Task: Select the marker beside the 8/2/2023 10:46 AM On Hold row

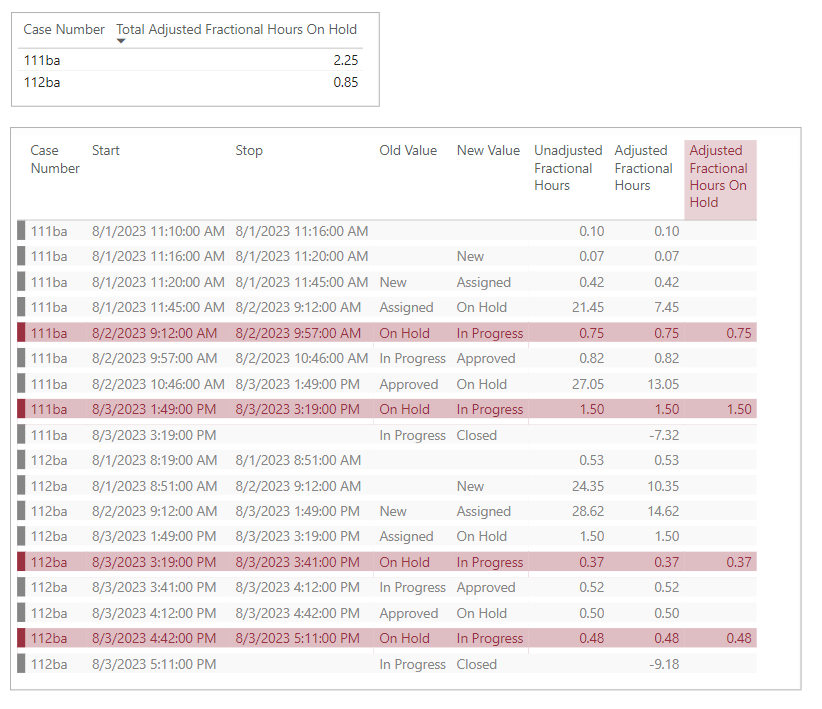Action: click(x=23, y=384)
